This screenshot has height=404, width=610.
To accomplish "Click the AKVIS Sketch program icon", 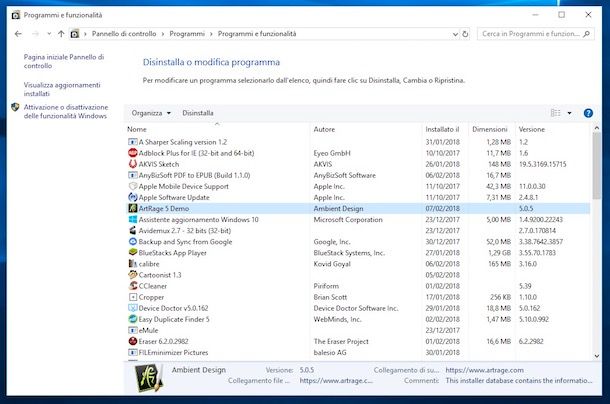I will click(x=133, y=164).
